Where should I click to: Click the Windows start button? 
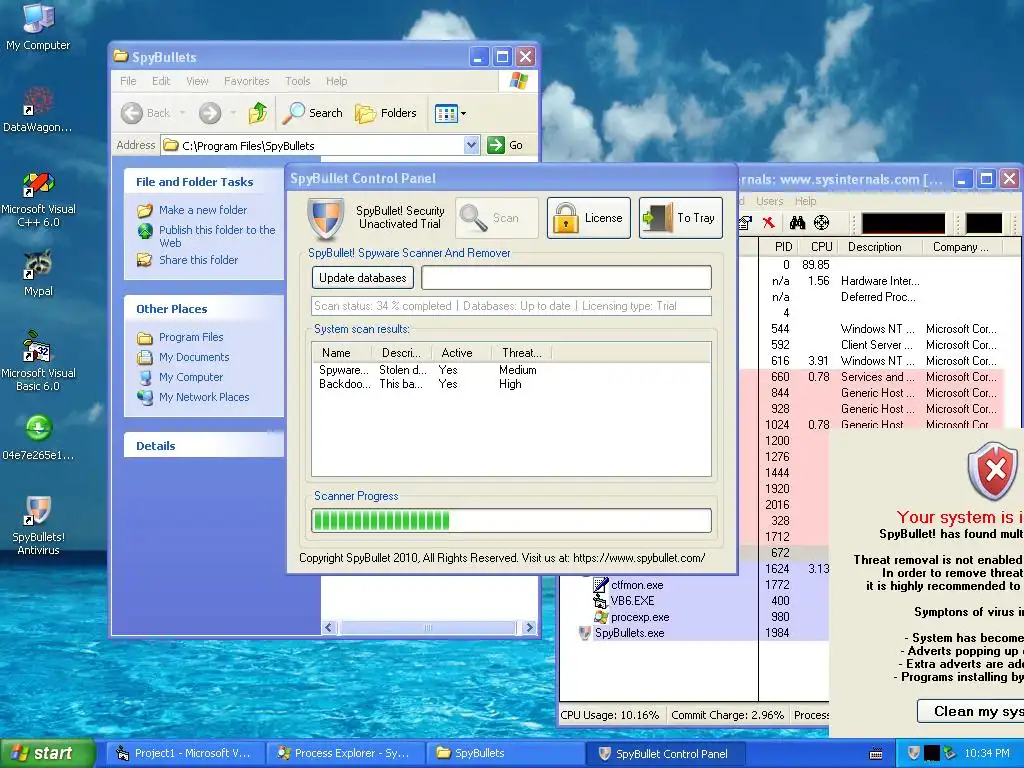(x=48, y=753)
